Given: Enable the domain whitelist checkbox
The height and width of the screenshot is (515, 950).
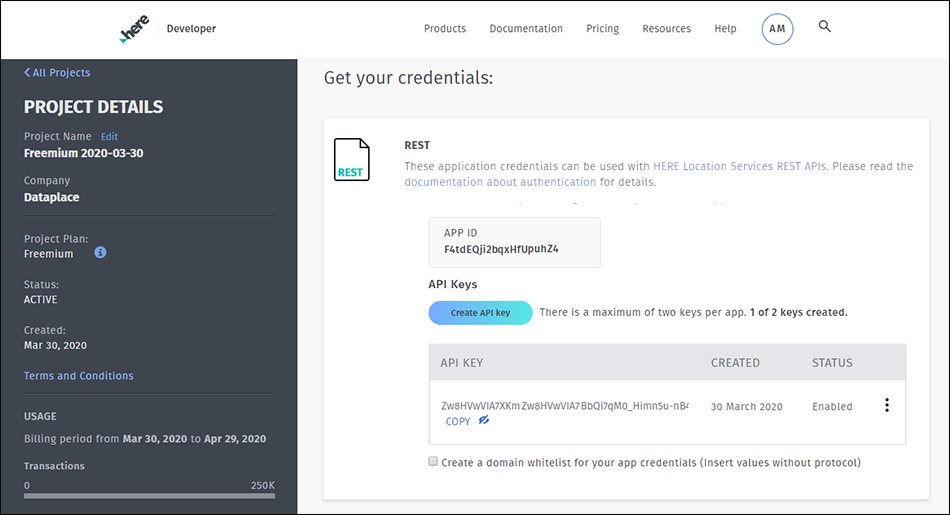Looking at the screenshot, I should pos(433,462).
